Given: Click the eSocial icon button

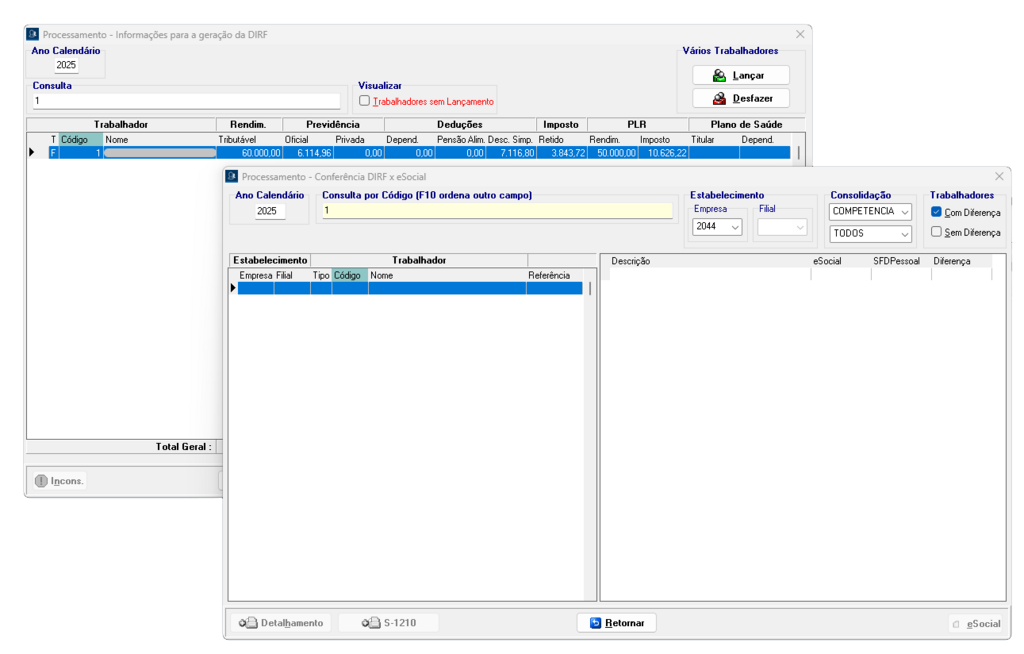Looking at the screenshot, I should [x=976, y=623].
